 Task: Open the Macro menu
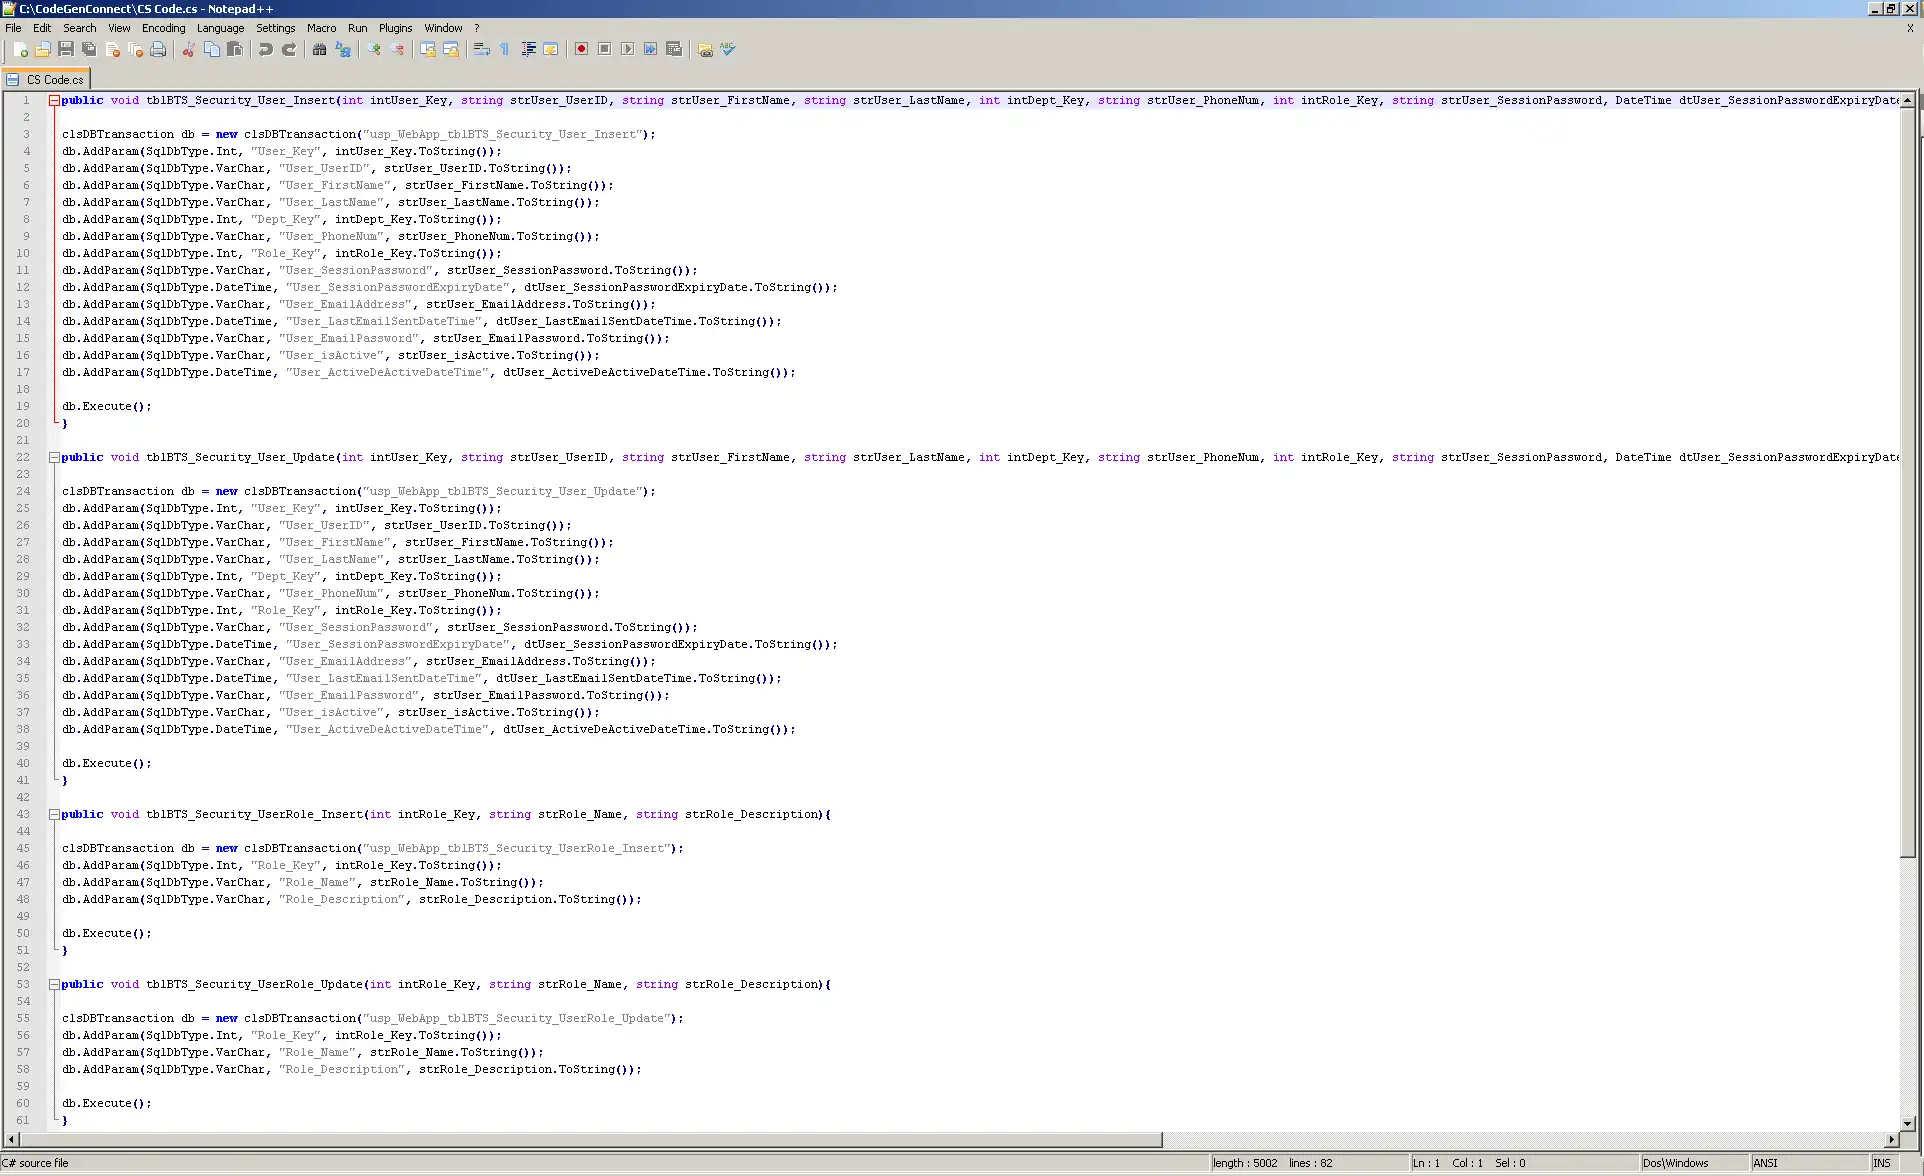point(321,28)
